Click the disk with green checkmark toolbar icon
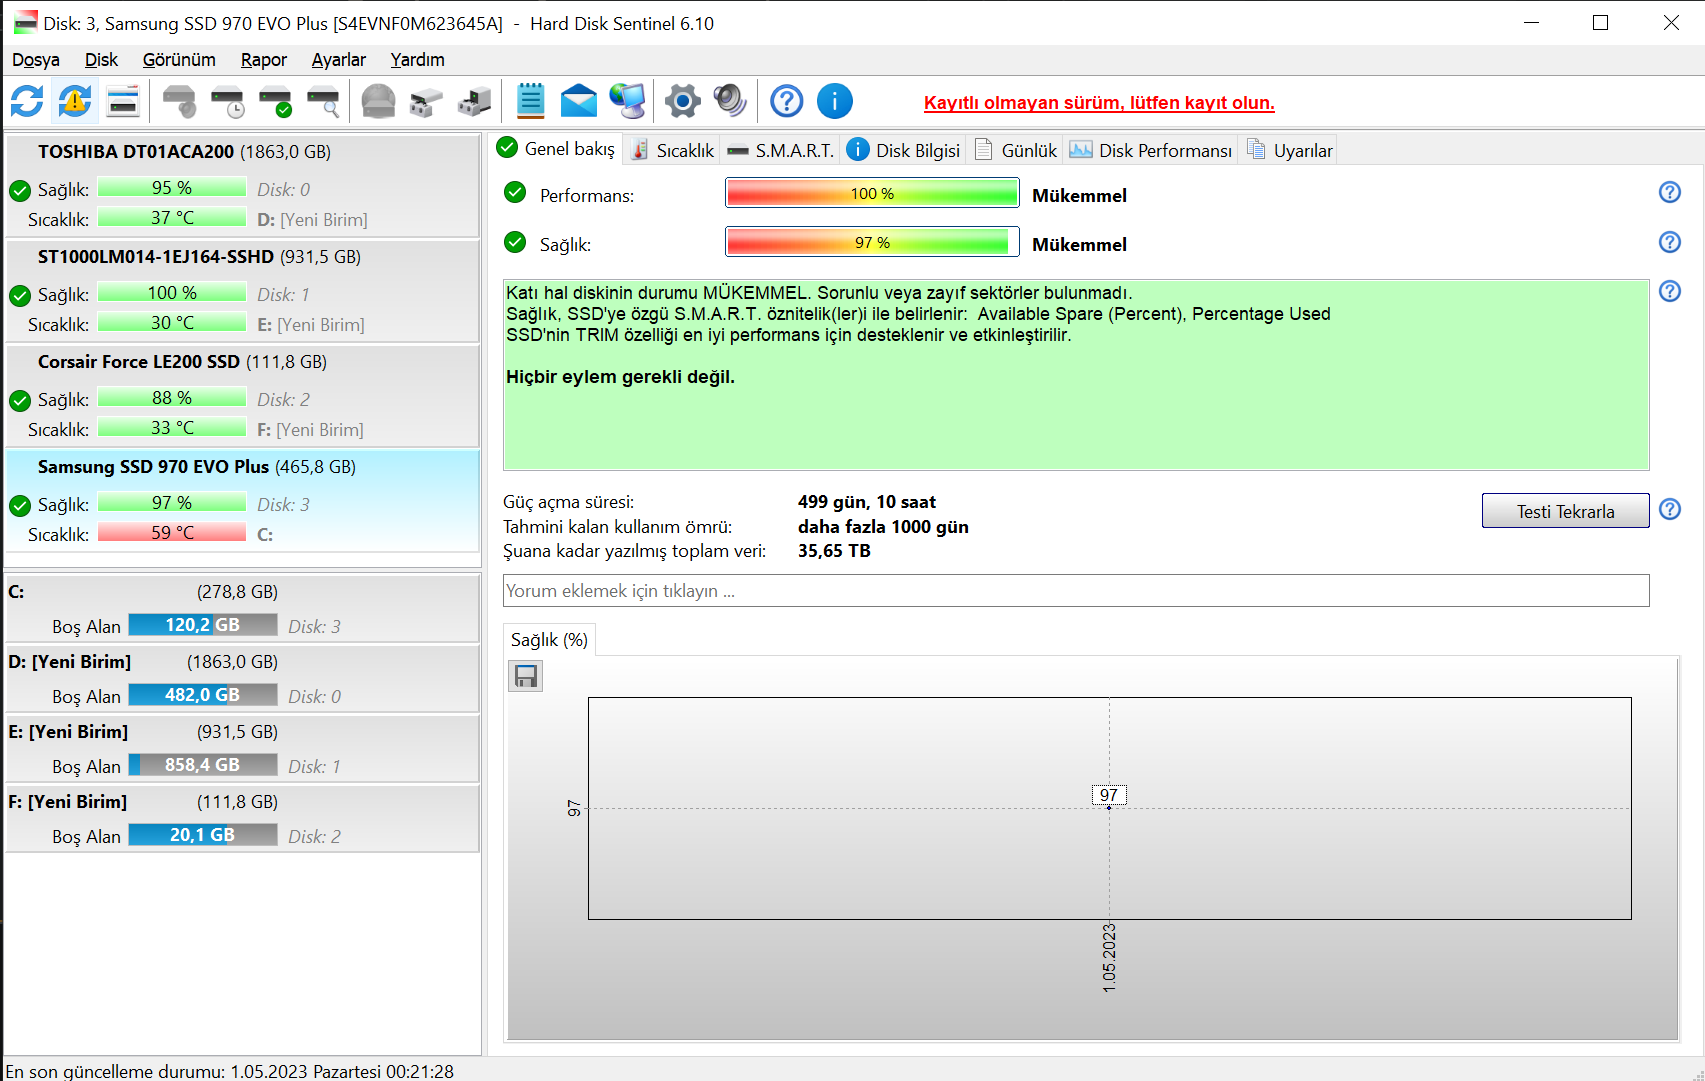This screenshot has width=1705, height=1081. click(275, 101)
